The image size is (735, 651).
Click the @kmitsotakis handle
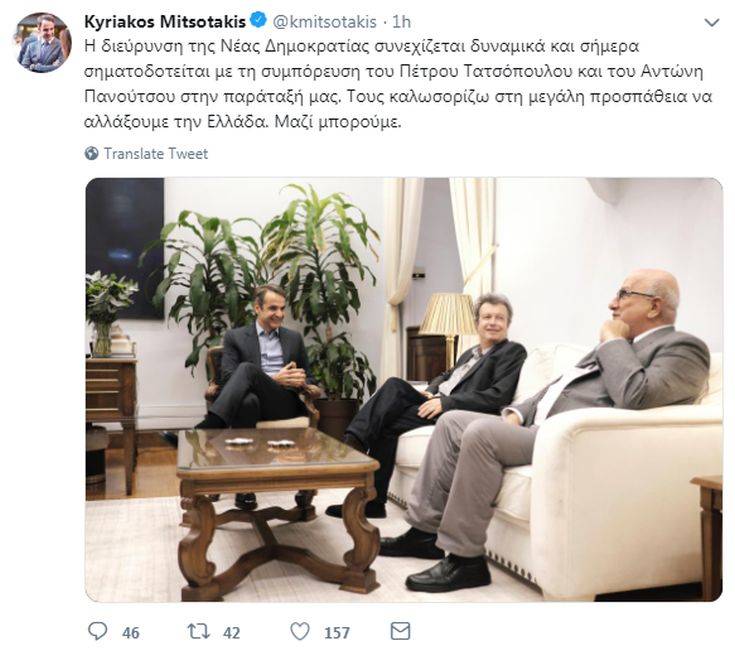(x=324, y=22)
